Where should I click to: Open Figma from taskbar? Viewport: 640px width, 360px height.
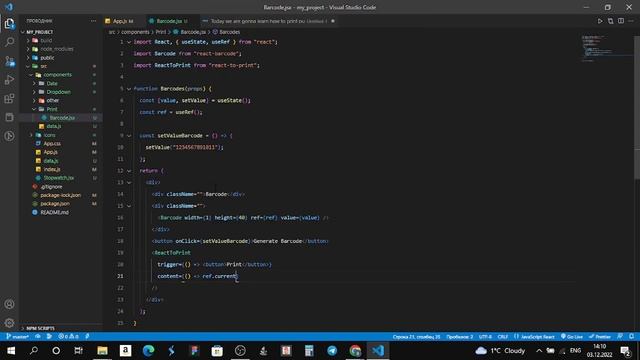coord(194,351)
